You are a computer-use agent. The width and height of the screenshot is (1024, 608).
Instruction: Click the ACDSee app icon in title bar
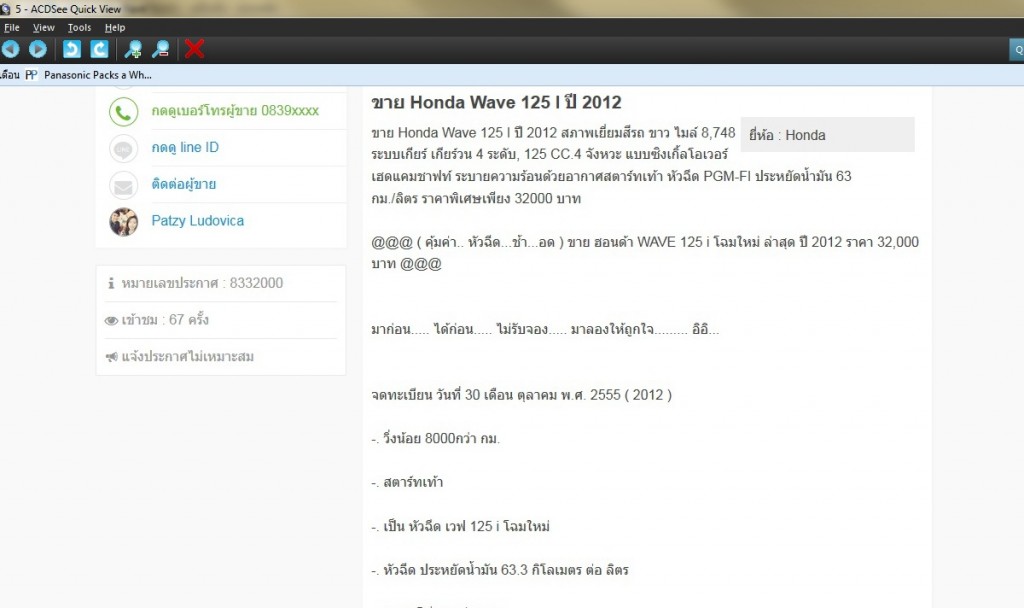5,9
